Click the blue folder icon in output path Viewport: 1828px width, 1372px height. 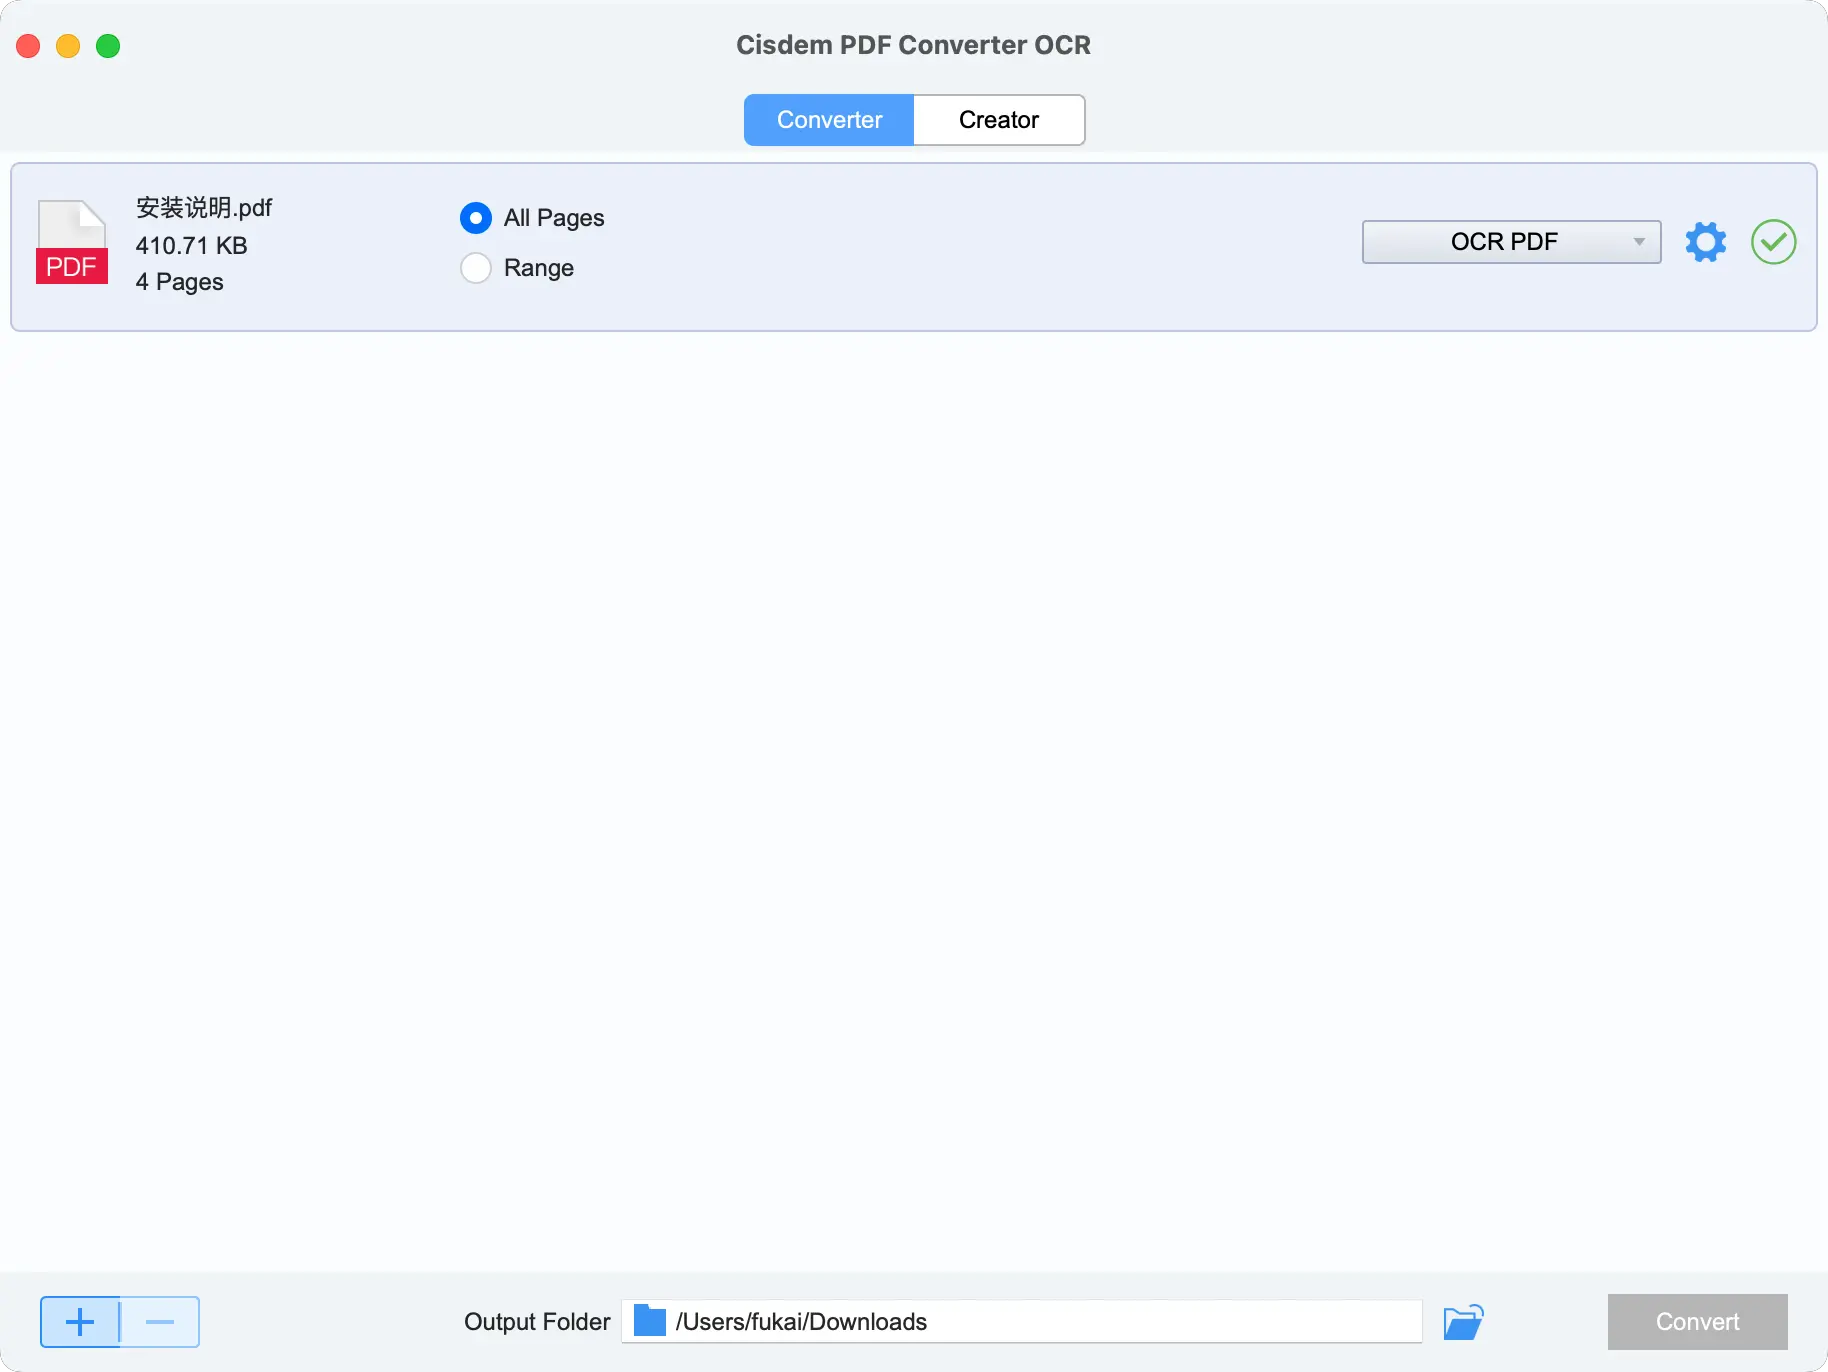coord(650,1321)
